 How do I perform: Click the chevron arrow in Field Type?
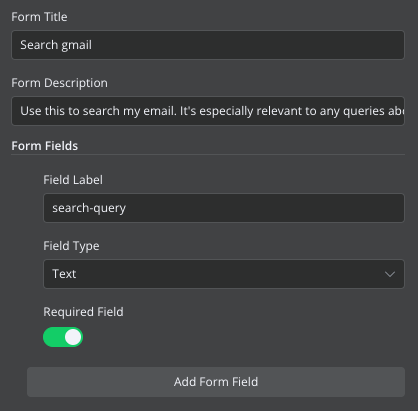[x=390, y=274]
